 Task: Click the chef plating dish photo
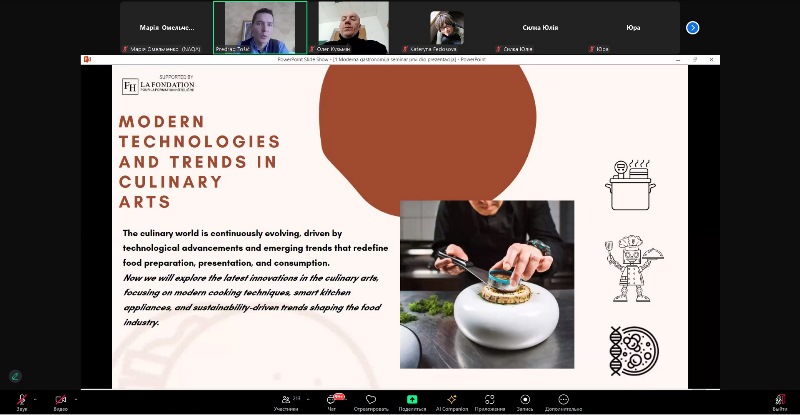[x=487, y=284]
